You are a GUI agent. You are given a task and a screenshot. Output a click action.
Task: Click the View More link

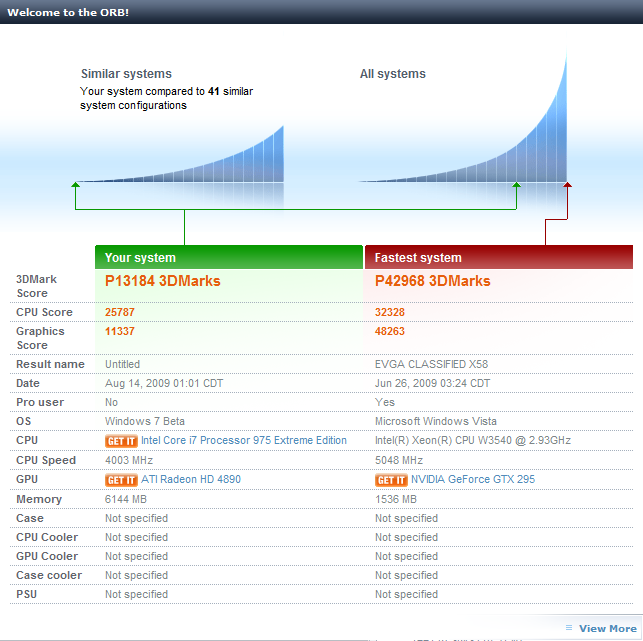608,628
